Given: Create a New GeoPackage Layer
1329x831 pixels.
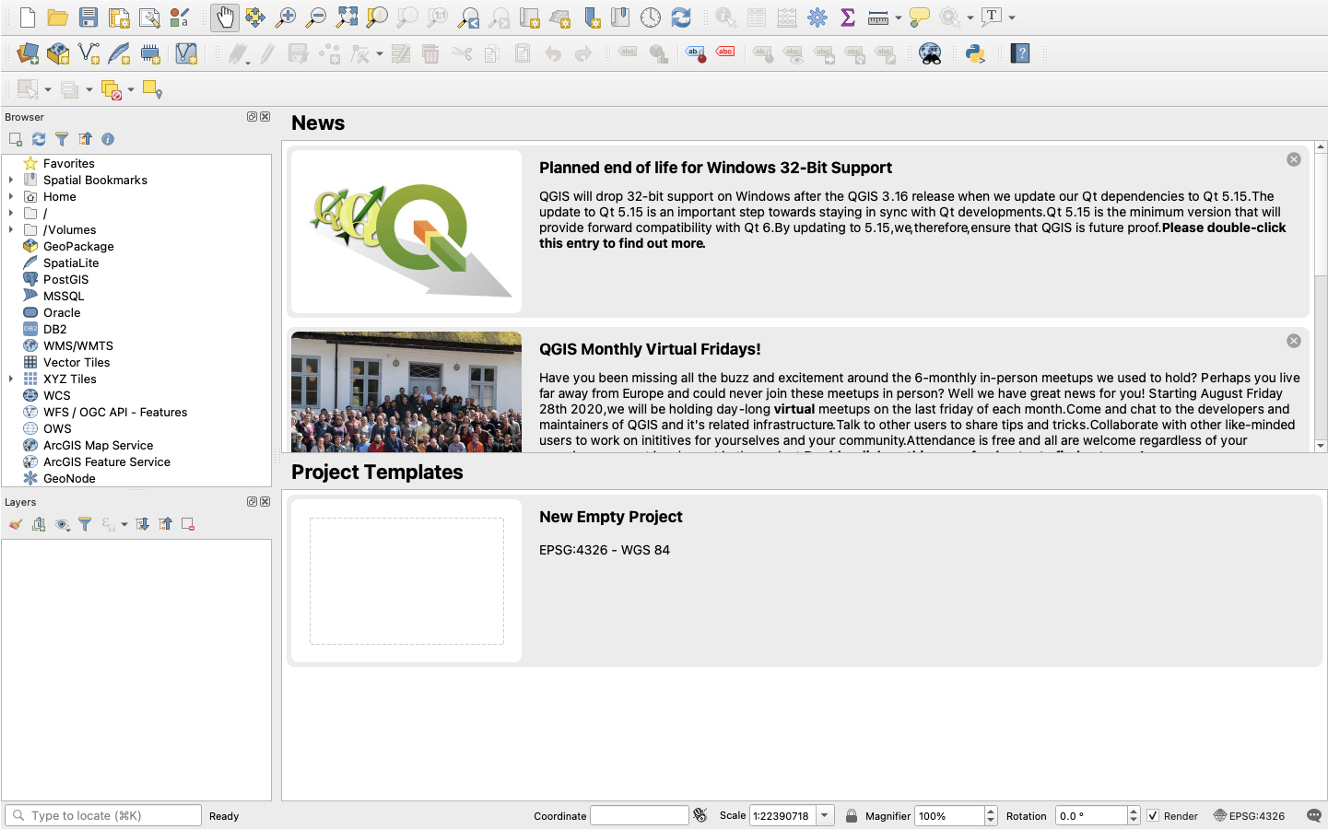Looking at the screenshot, I should (x=57, y=53).
